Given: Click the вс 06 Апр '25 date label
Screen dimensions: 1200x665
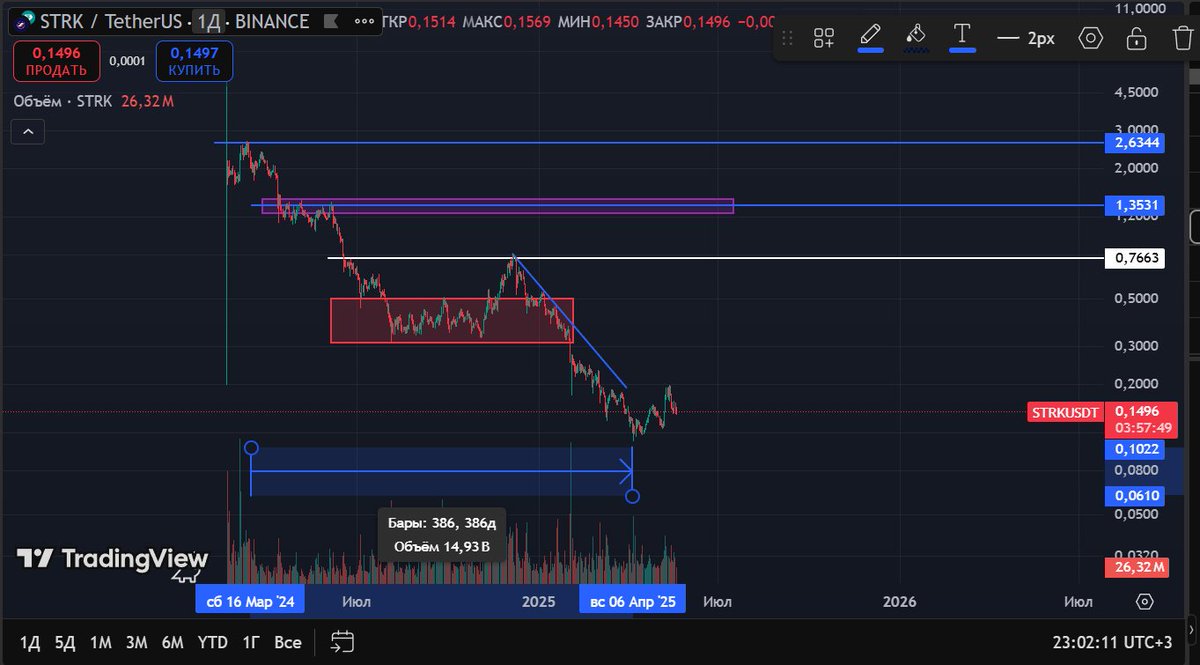Looking at the screenshot, I should (x=632, y=601).
